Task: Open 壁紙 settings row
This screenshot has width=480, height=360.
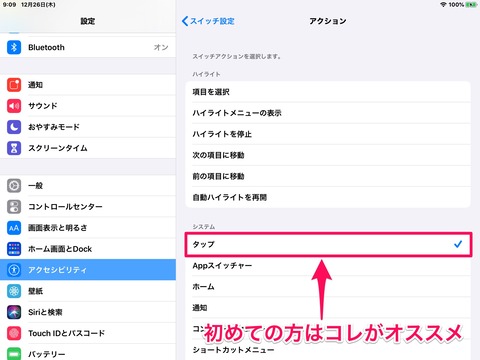Action: pyautogui.click(x=88, y=291)
